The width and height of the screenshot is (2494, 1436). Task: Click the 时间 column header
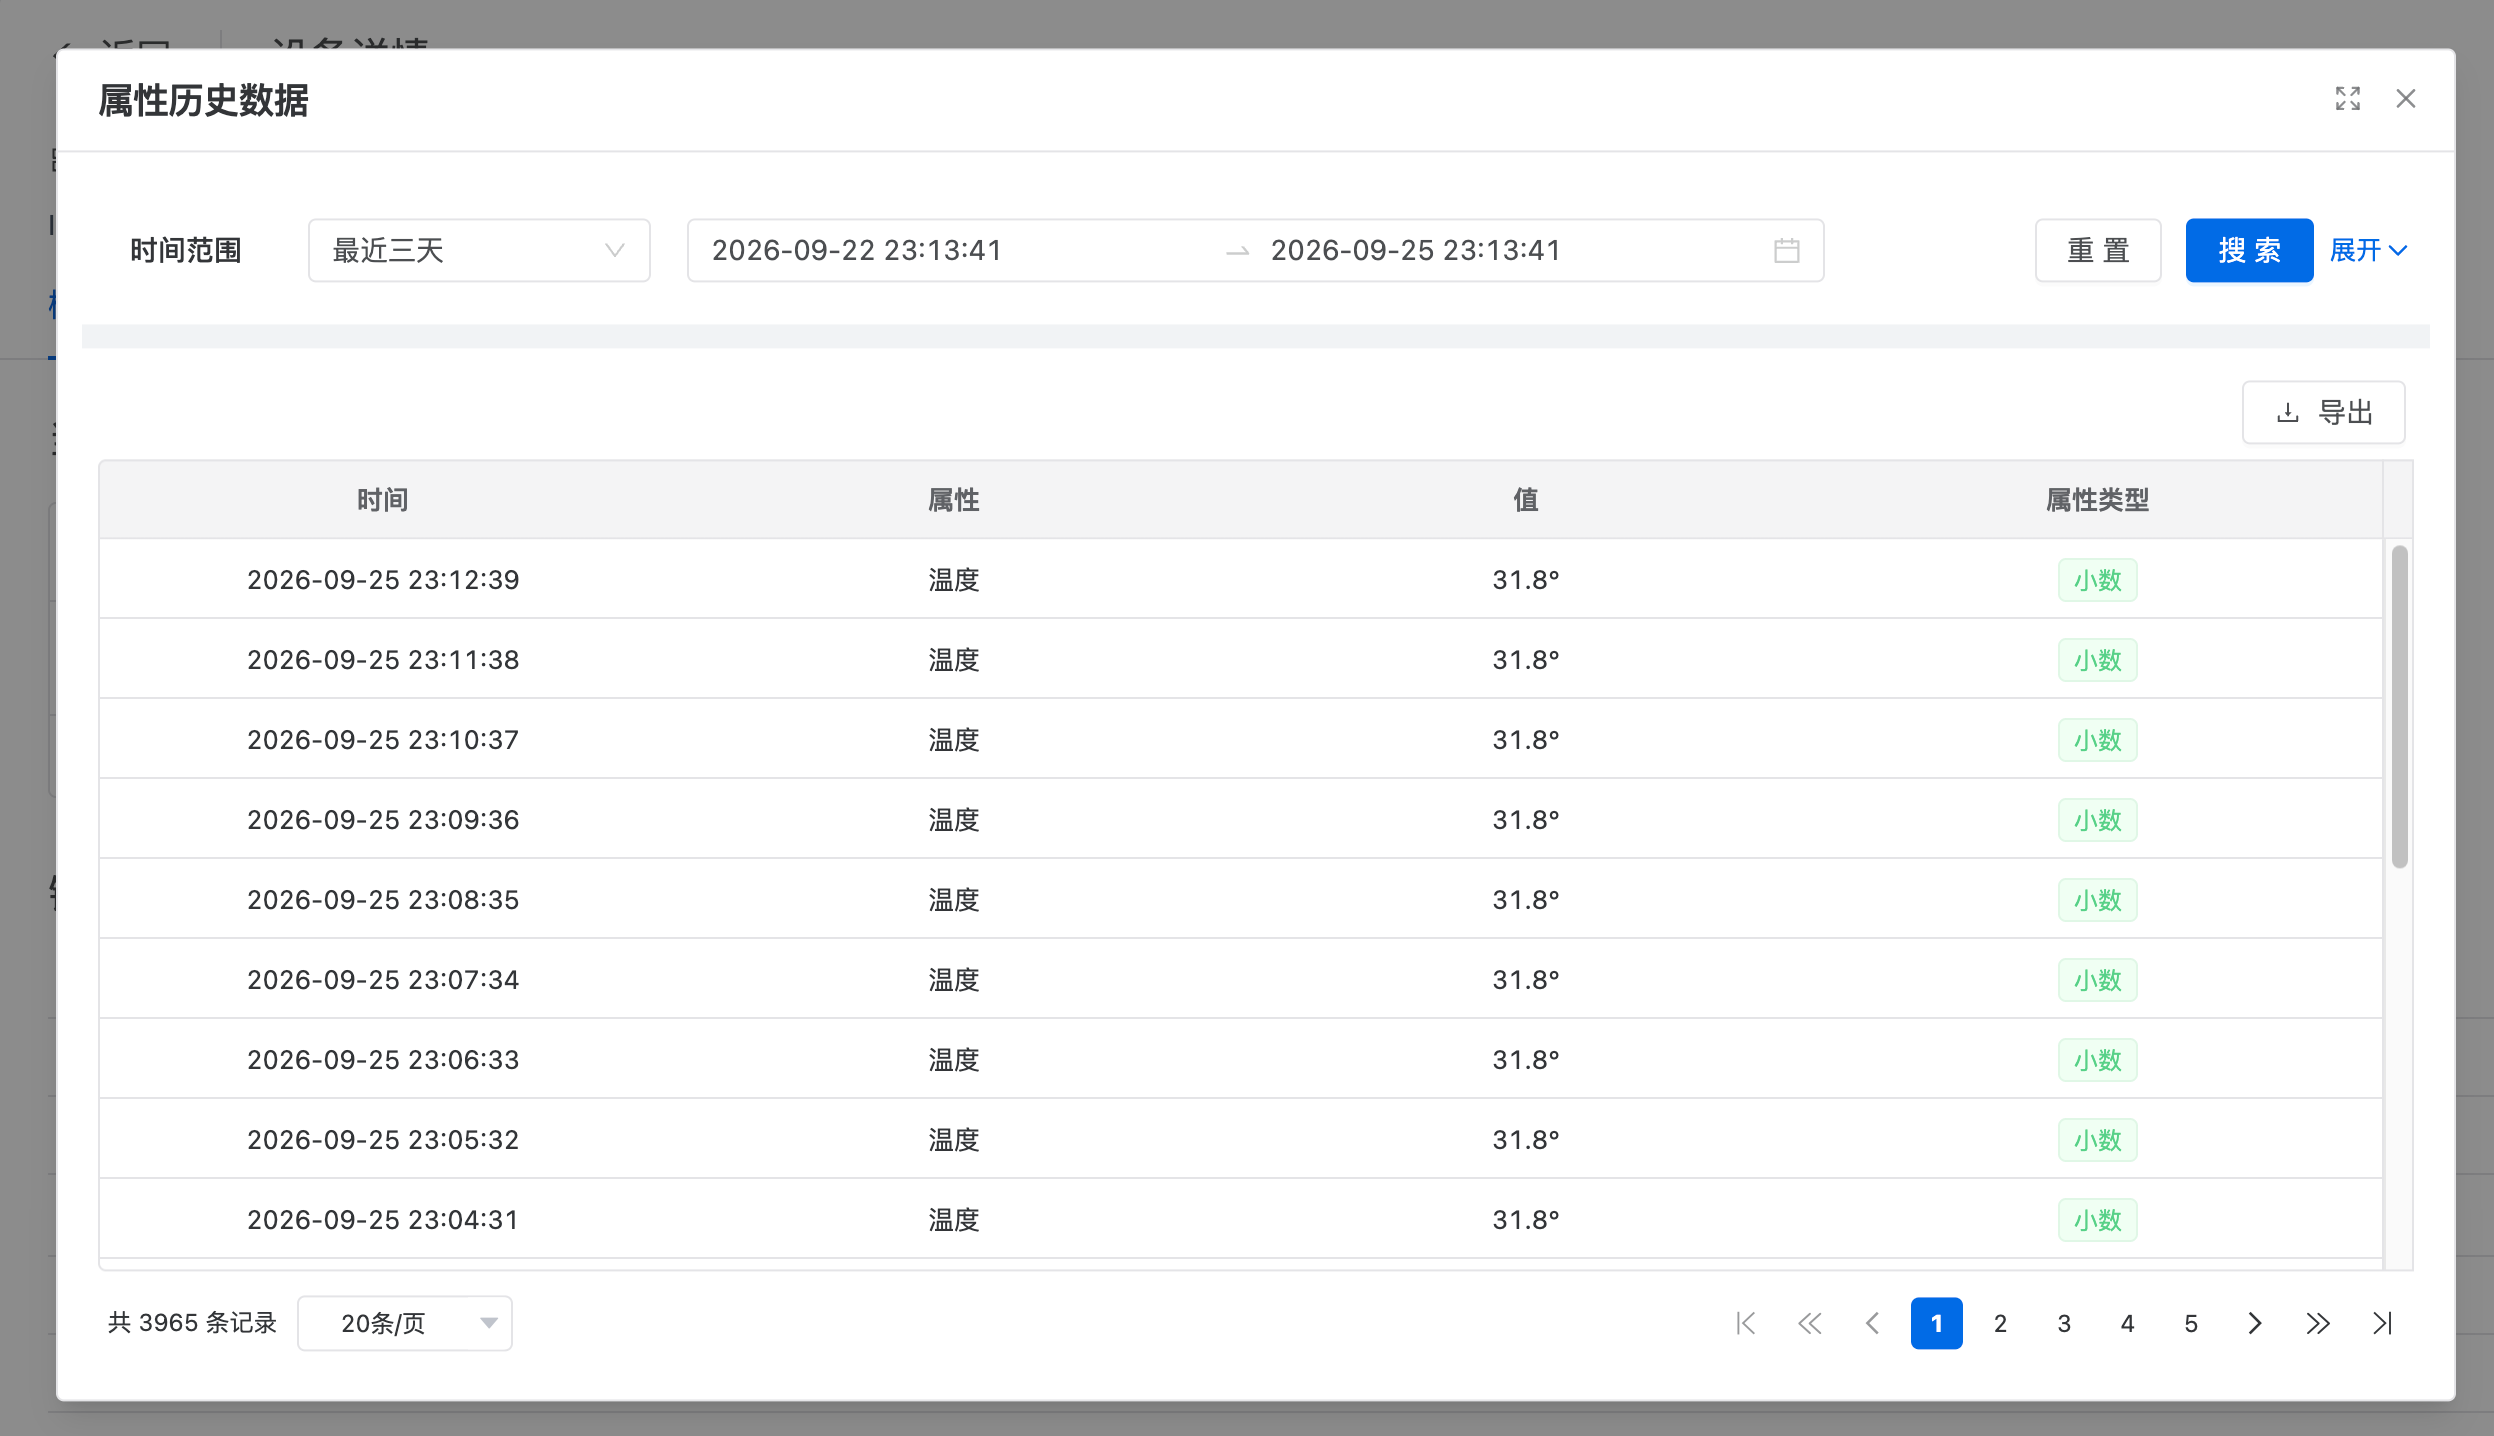tap(383, 499)
